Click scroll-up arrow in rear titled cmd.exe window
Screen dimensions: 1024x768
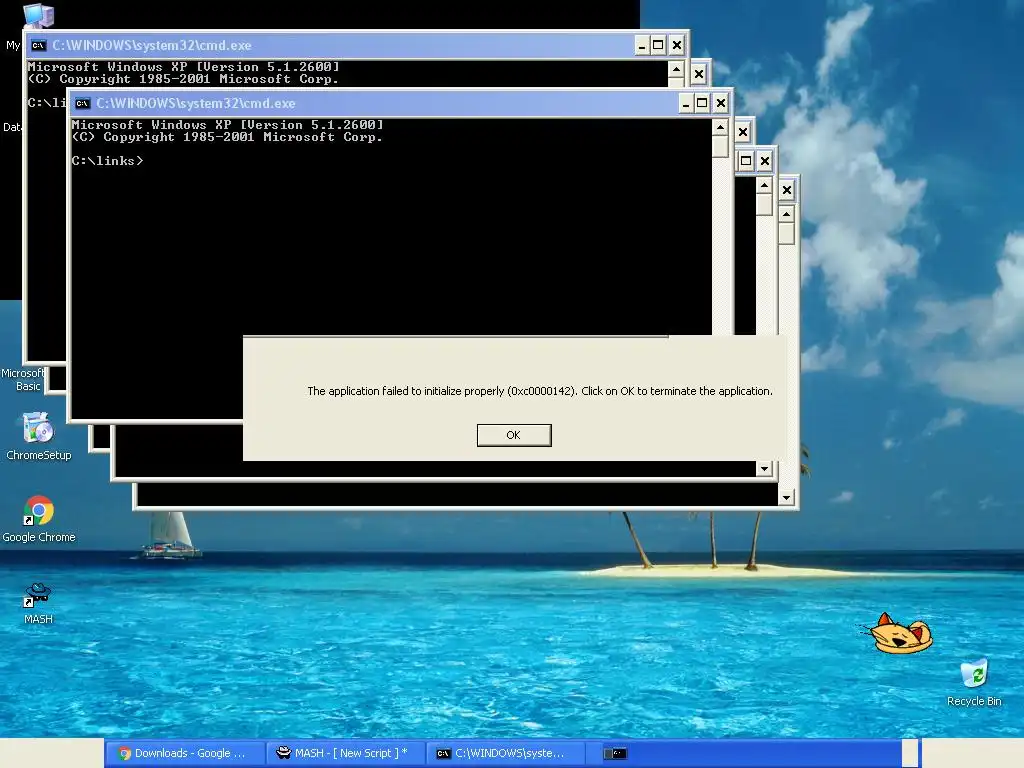point(677,69)
